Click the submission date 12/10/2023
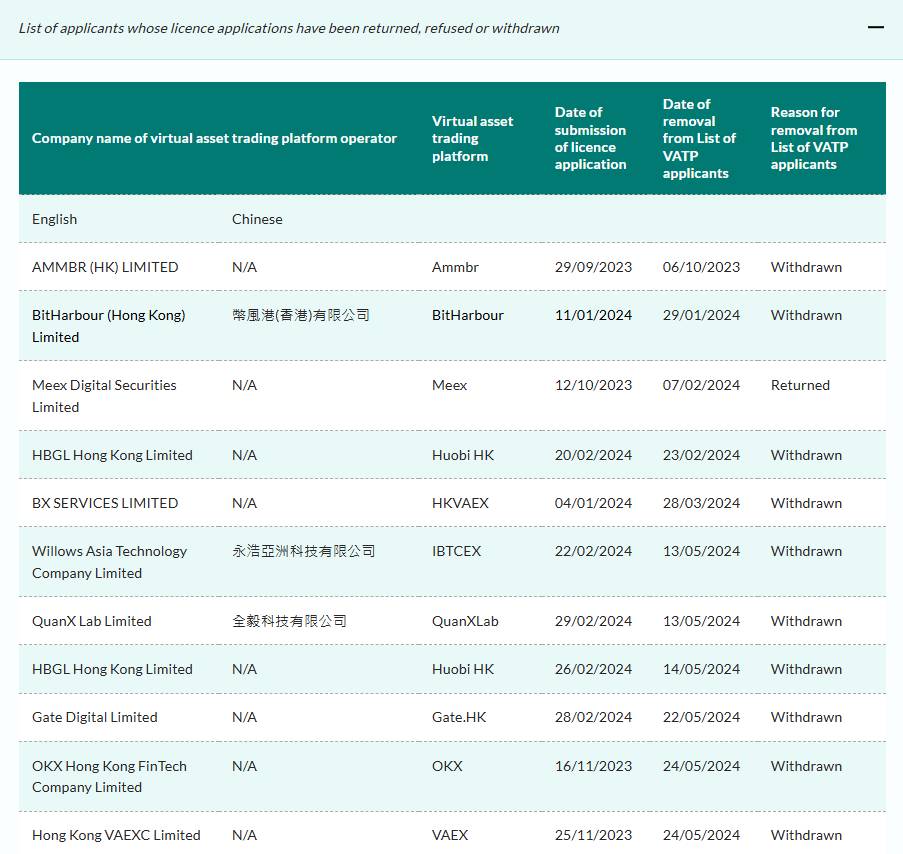 [x=593, y=385]
